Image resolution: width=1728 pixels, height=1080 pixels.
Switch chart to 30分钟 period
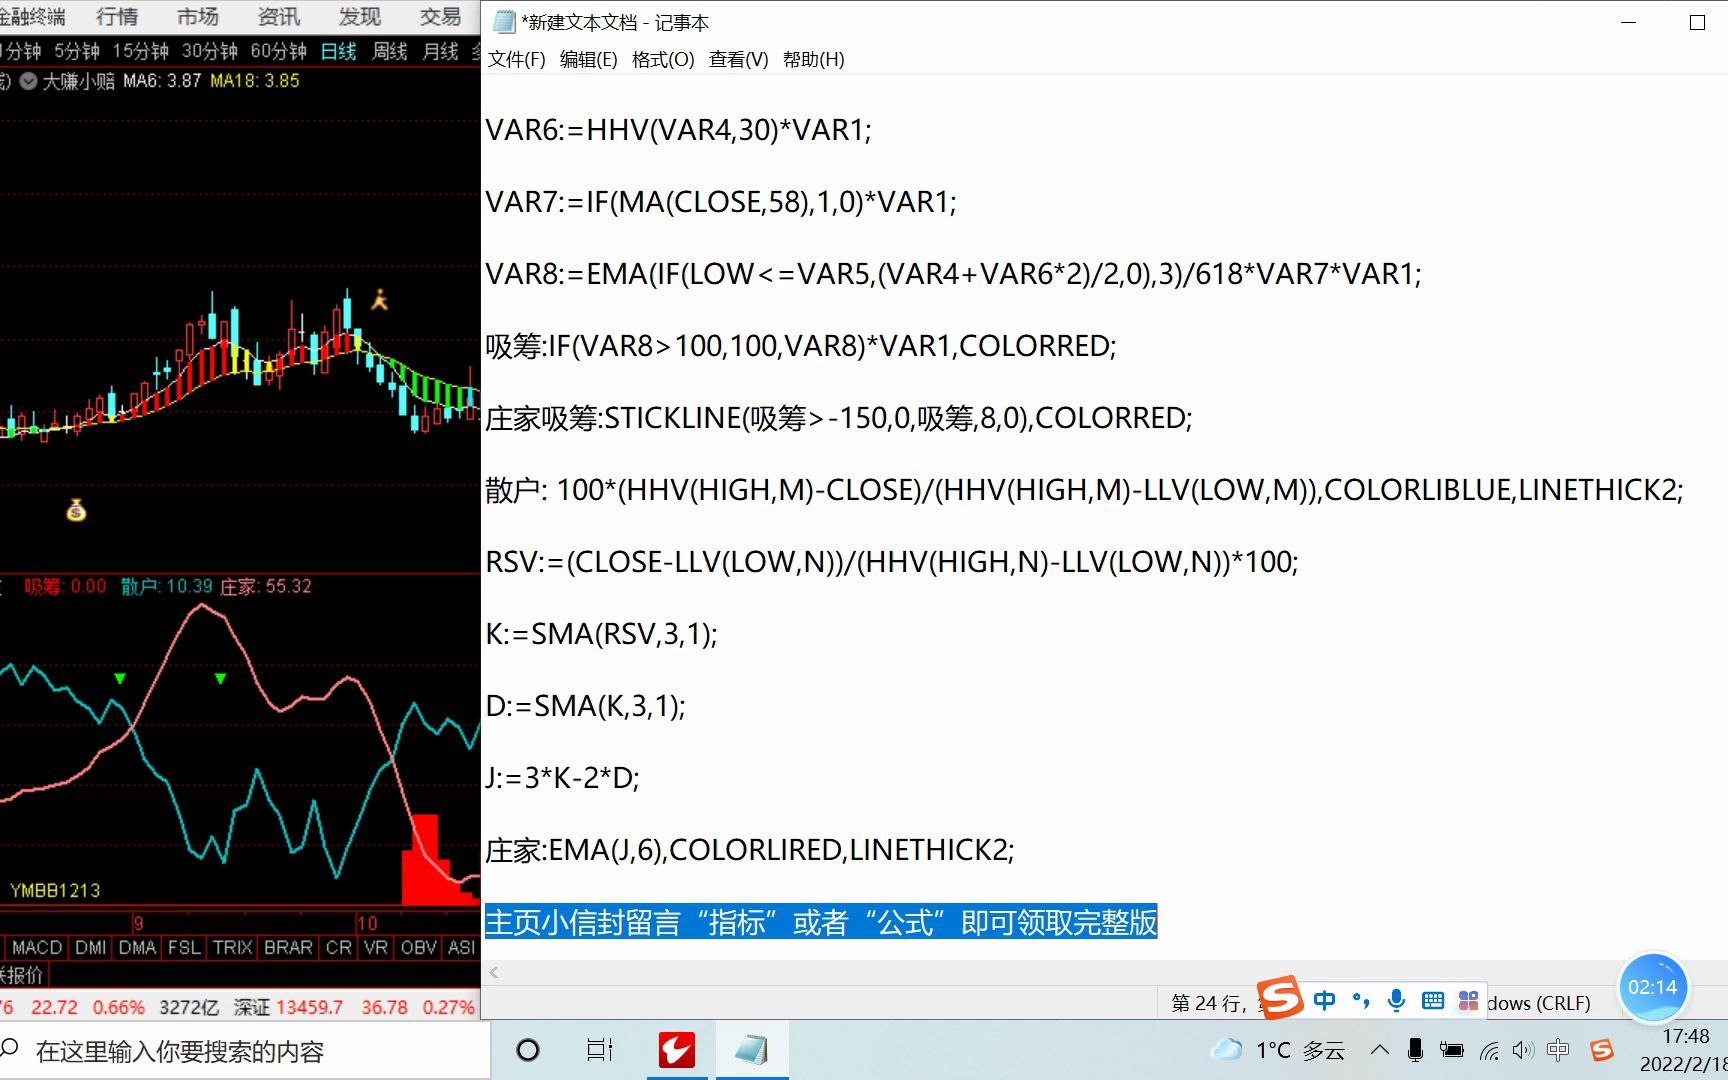tap(209, 51)
